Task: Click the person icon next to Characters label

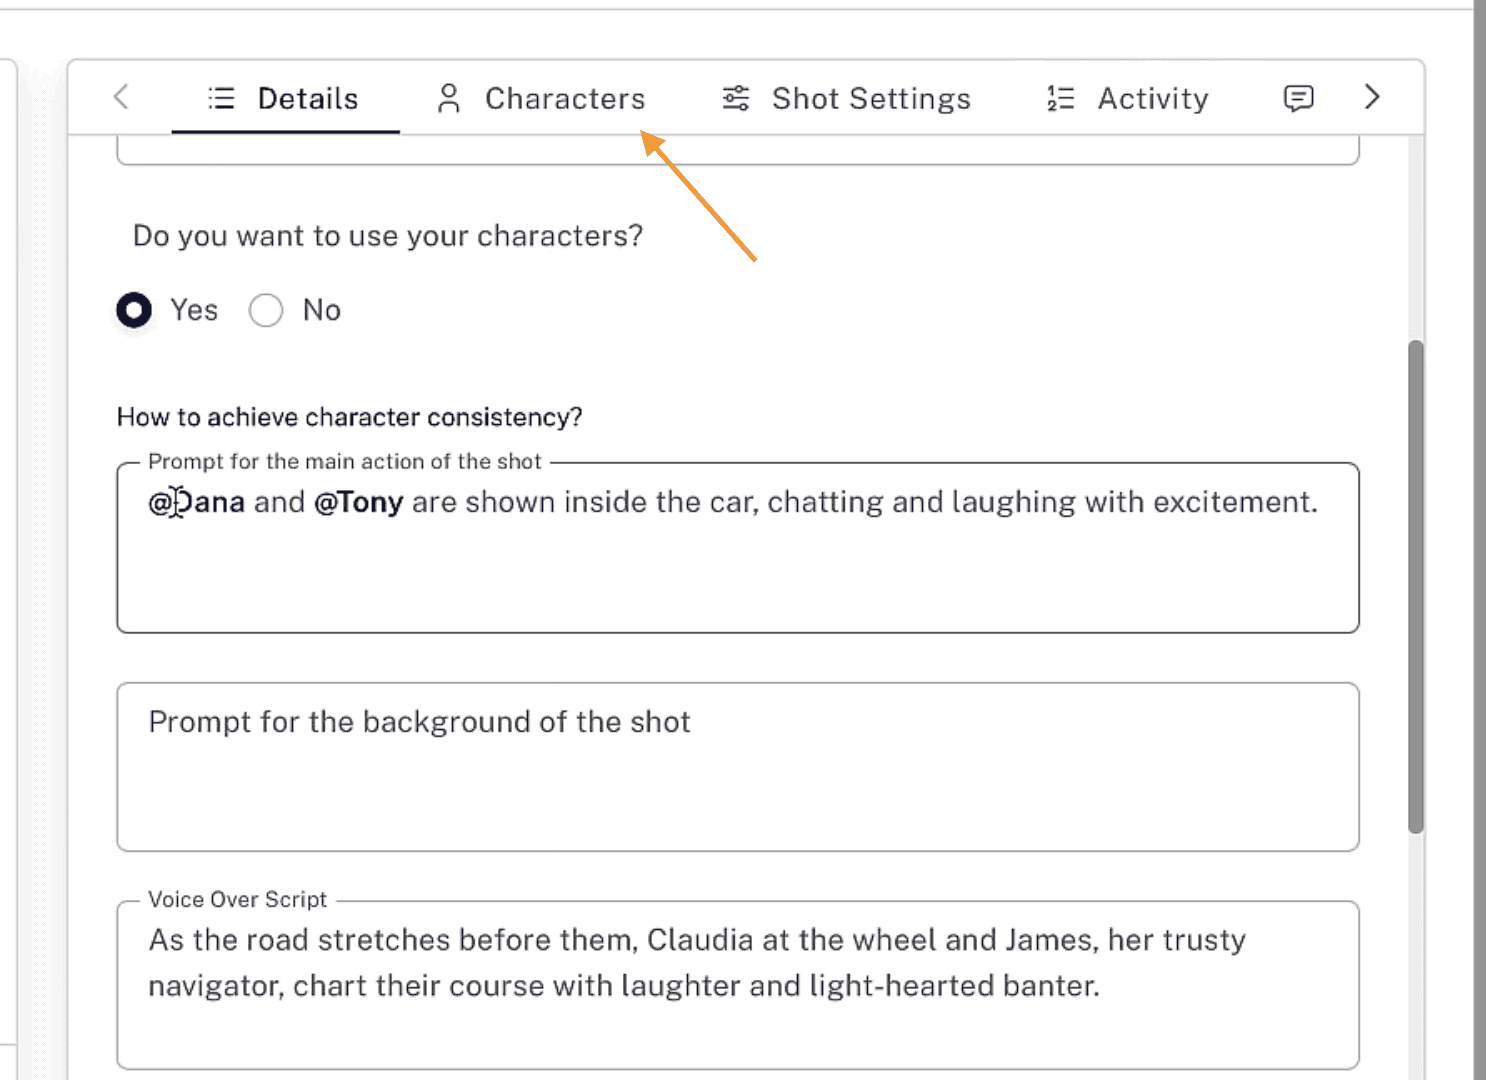Action: pyautogui.click(x=448, y=97)
